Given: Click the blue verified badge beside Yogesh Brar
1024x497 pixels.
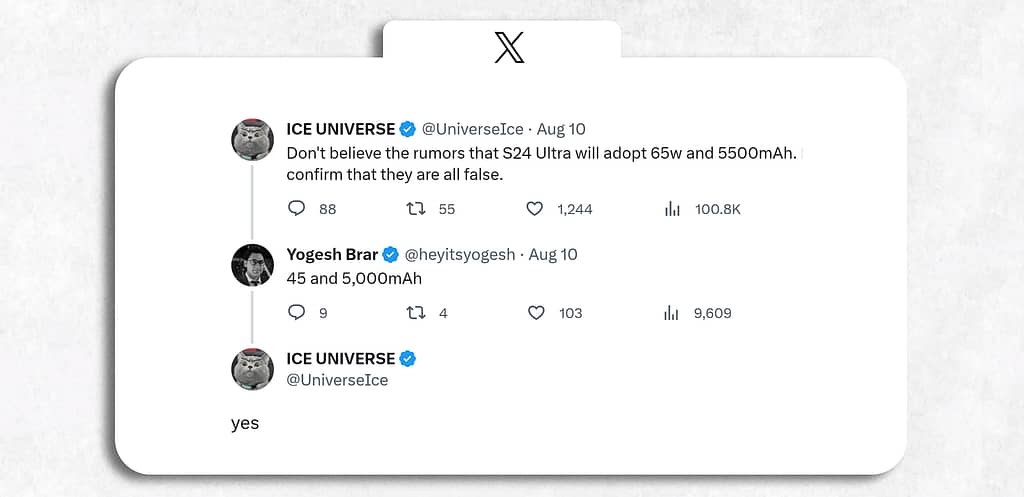Looking at the screenshot, I should click(x=391, y=255).
